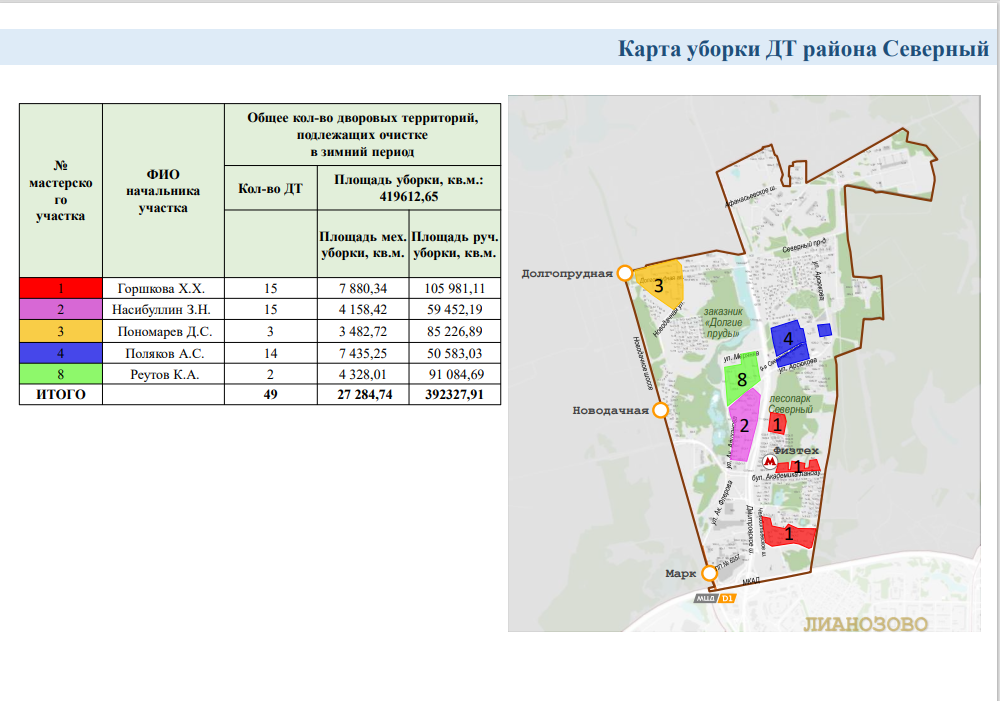The height and width of the screenshot is (701, 1000).
Task: Click the yellow zone 3 on map
Action: pyautogui.click(x=662, y=283)
